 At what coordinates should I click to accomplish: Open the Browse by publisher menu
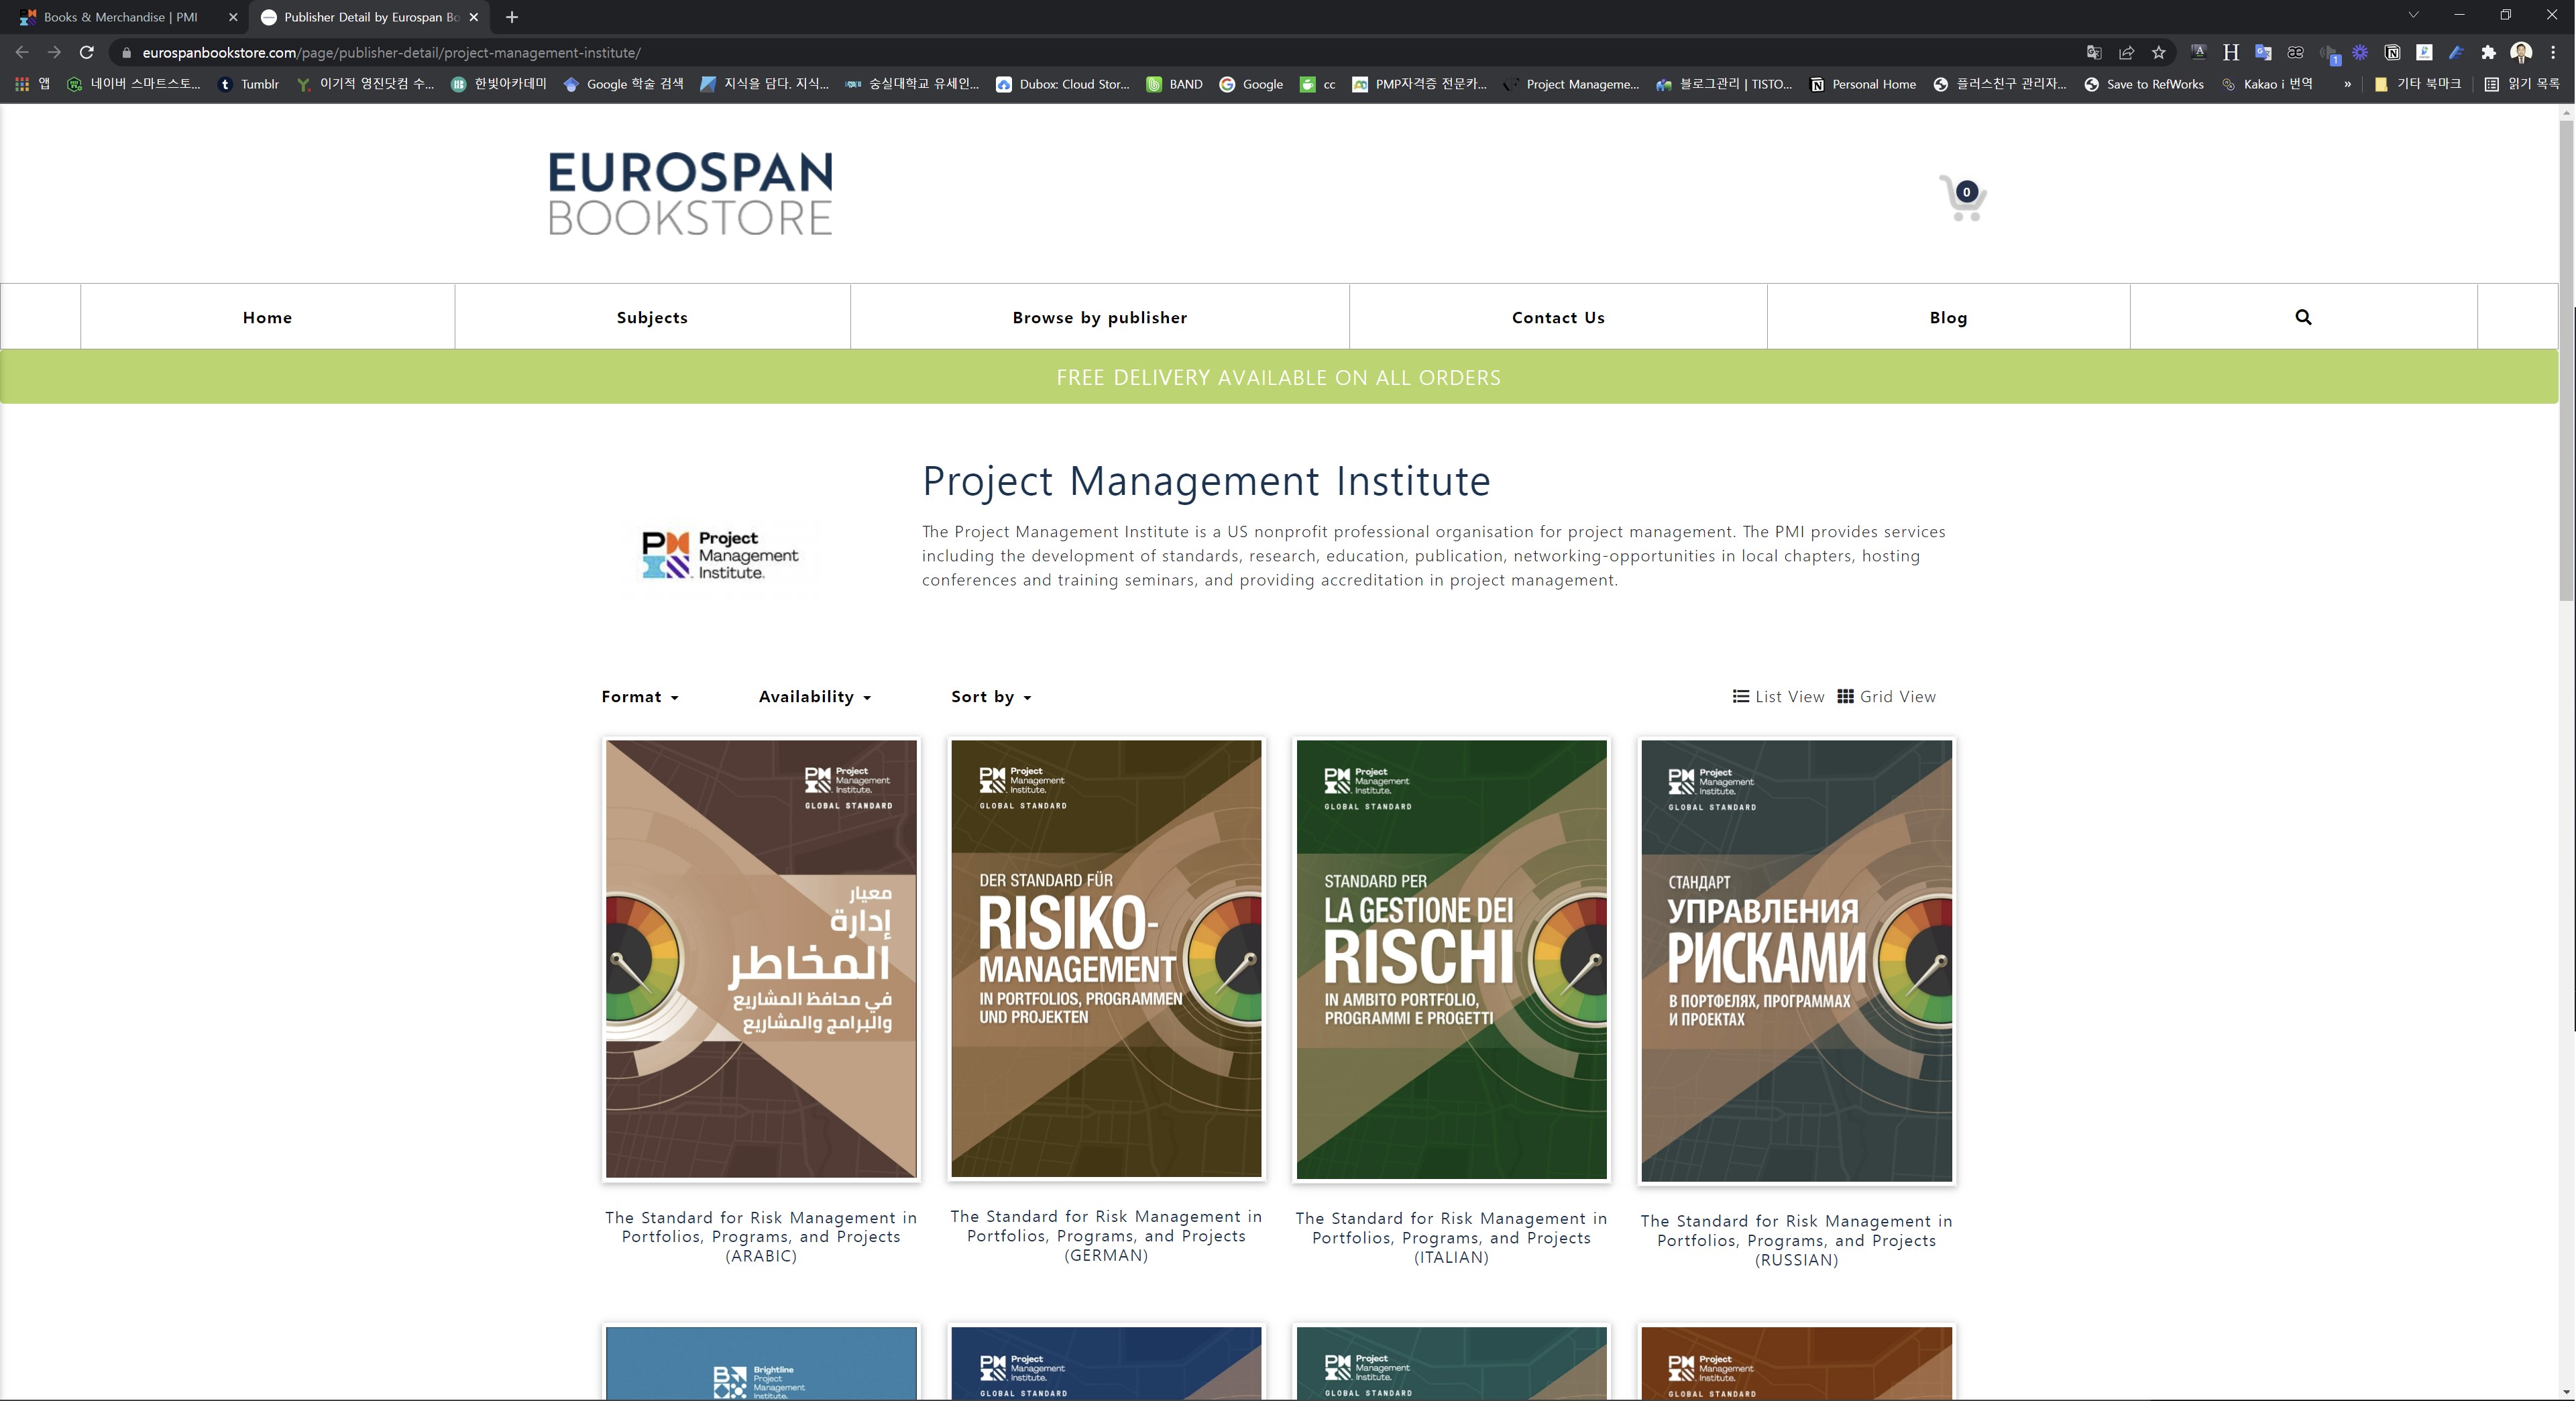(x=1099, y=318)
